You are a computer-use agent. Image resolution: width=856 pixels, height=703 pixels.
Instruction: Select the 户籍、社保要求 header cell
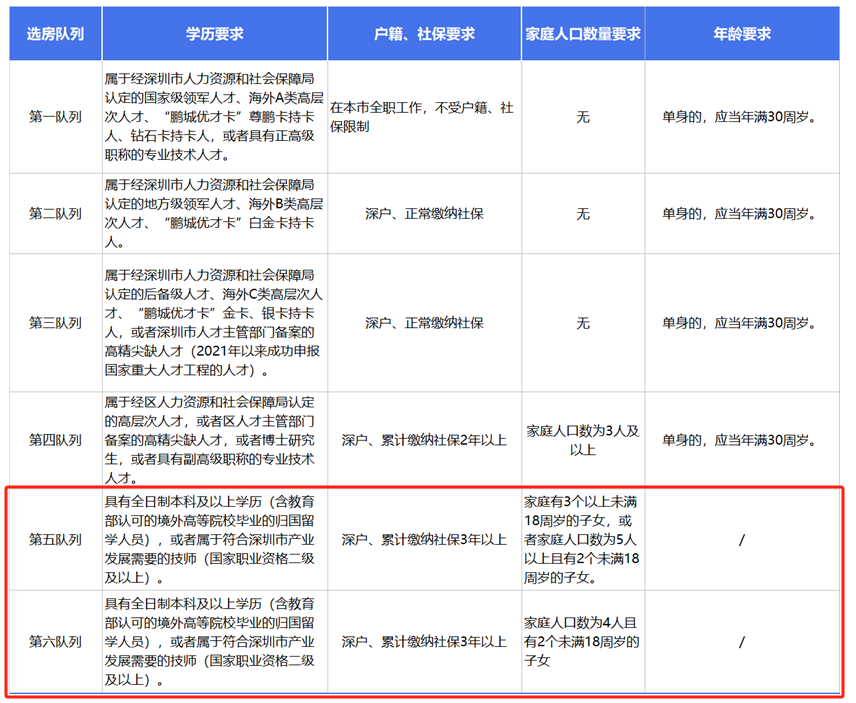(424, 34)
